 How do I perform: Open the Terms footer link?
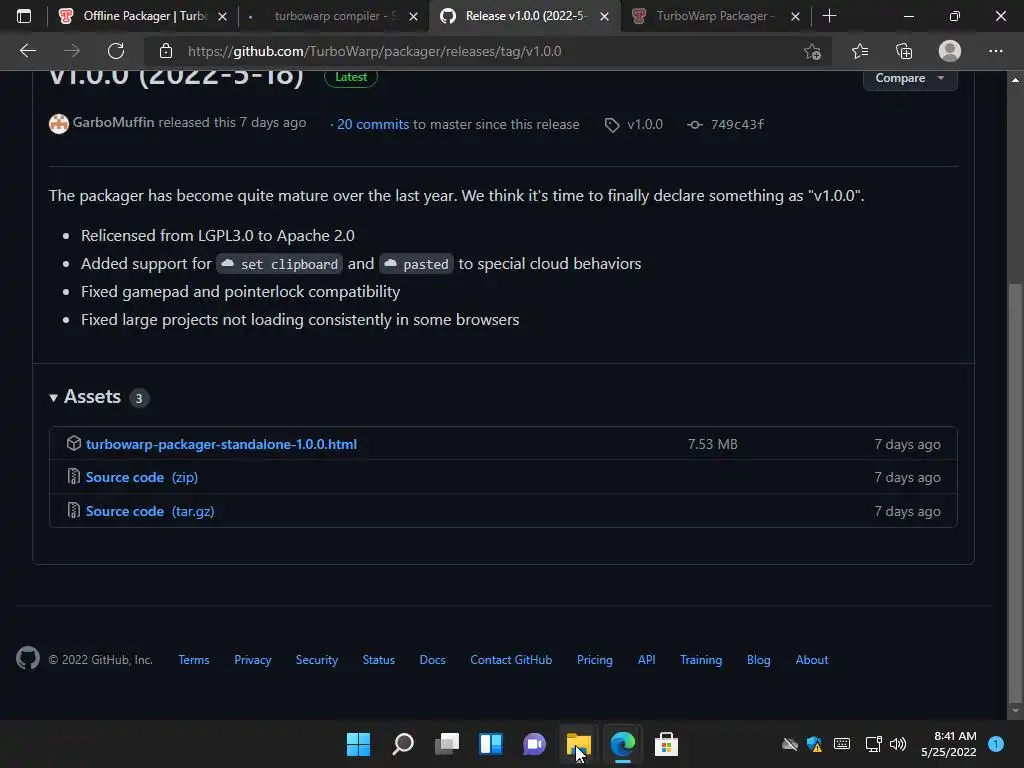194,660
